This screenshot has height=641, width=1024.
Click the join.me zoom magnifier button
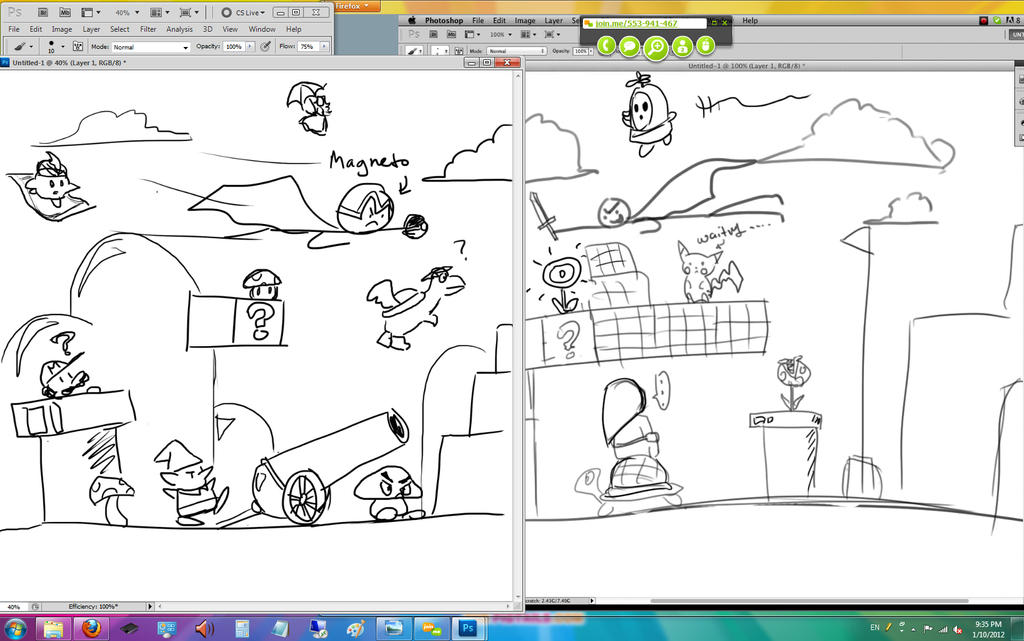tap(656, 47)
